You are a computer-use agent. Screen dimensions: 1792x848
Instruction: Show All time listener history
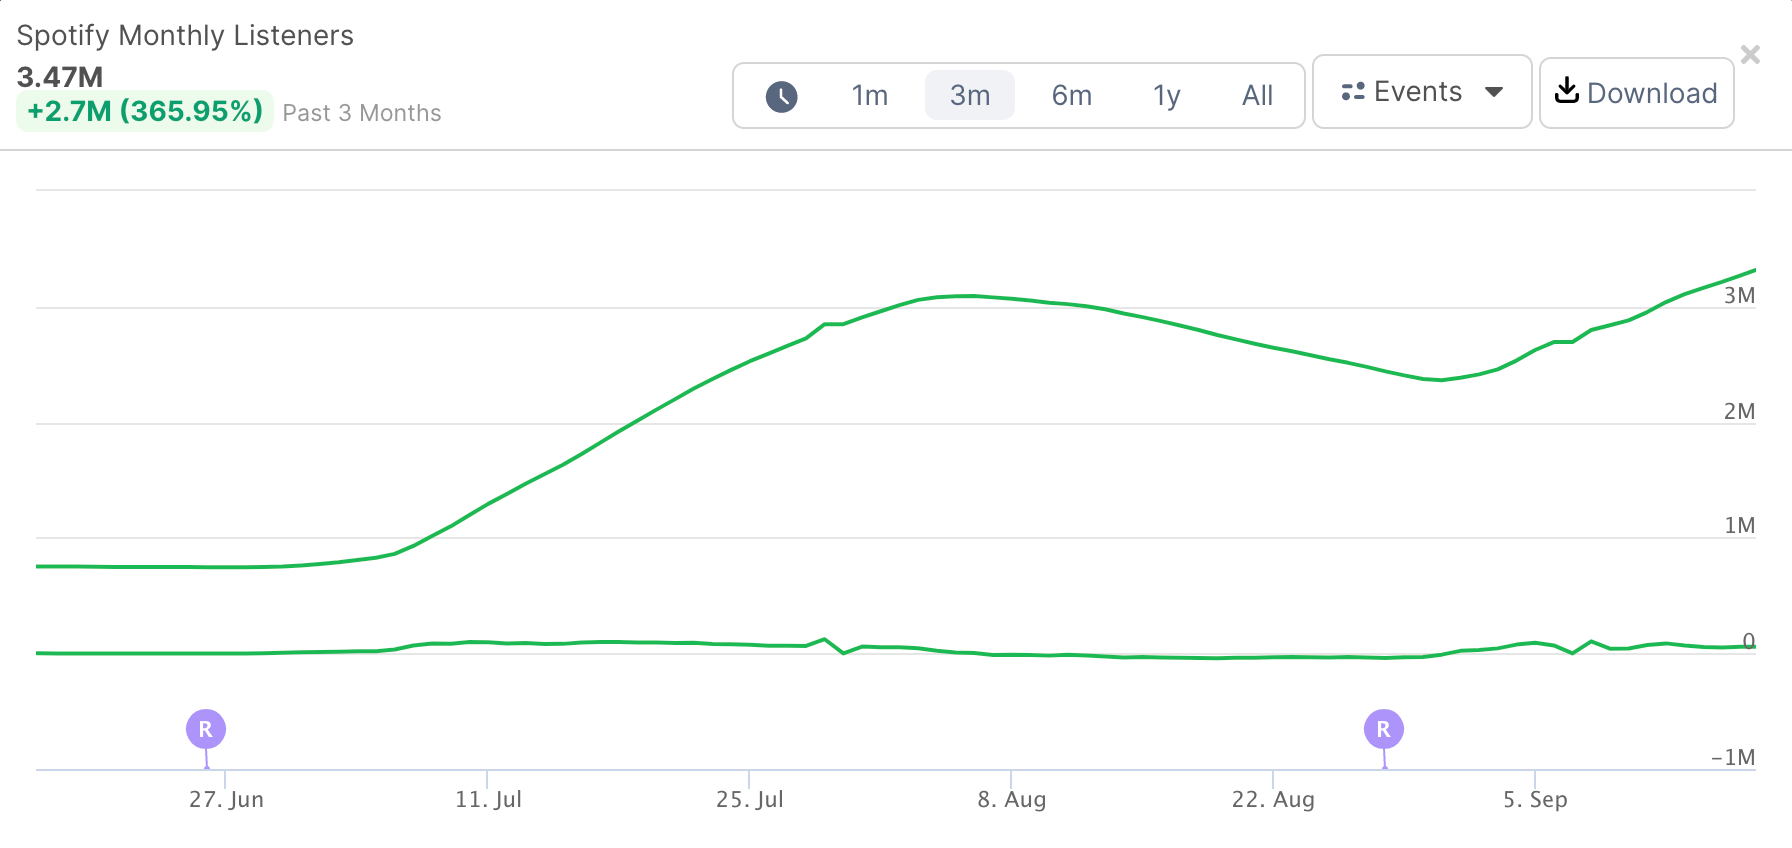pyautogui.click(x=1257, y=96)
